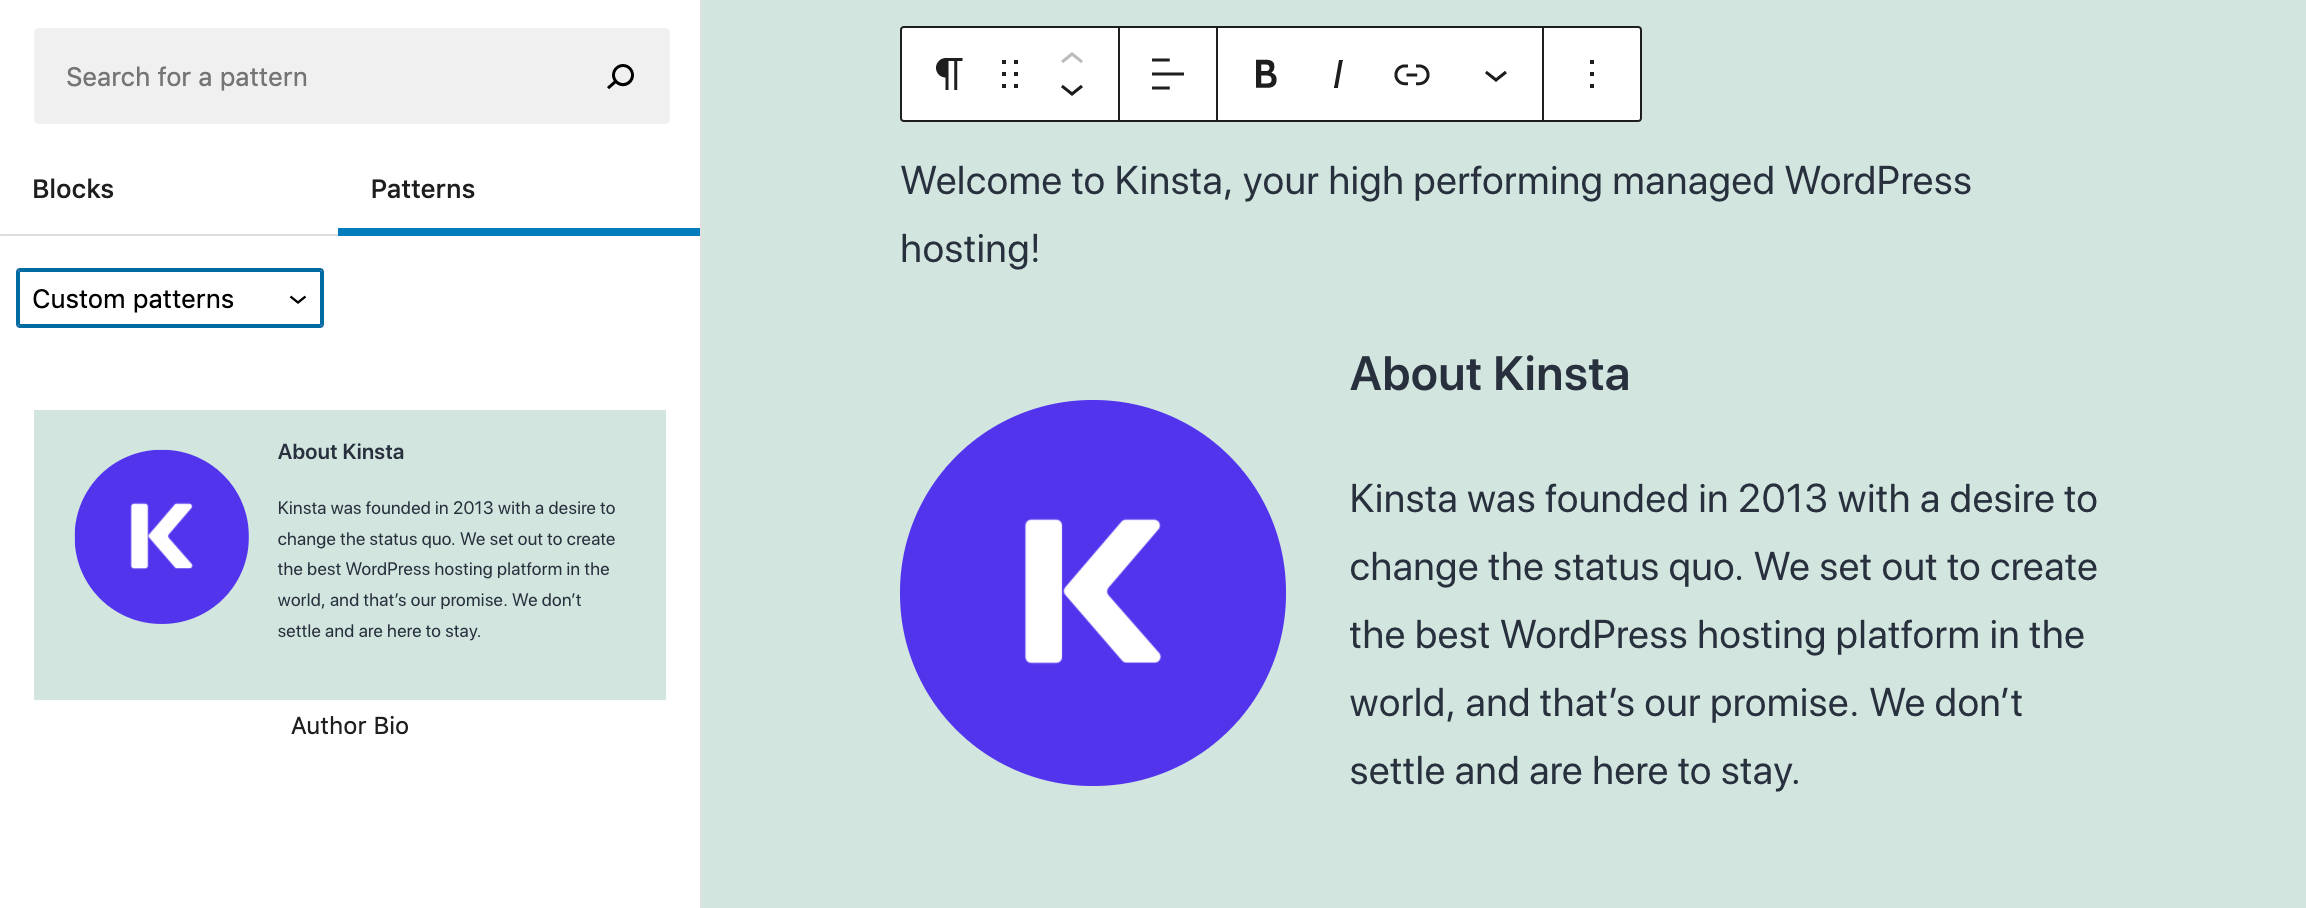Viewport: 2306px width, 908px height.
Task: Click the block drag handle icon
Action: coord(1010,74)
